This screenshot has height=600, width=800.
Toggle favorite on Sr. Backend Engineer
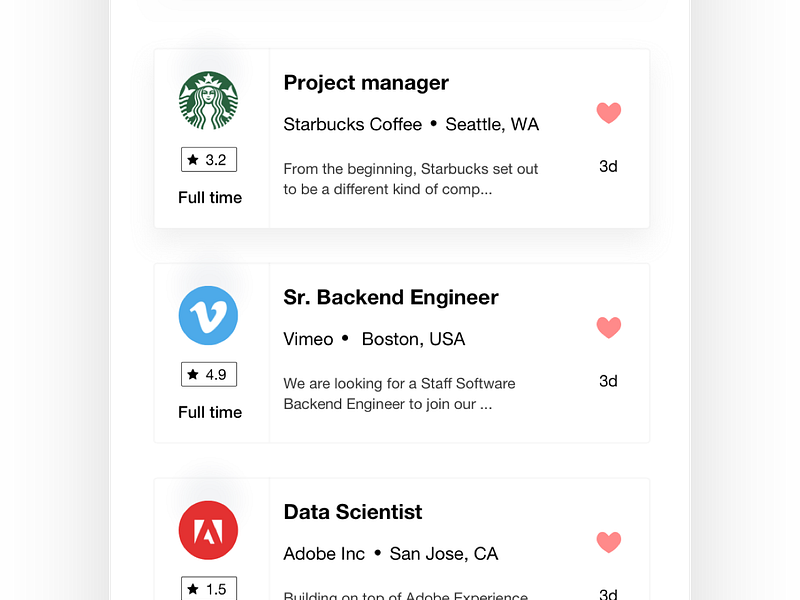(608, 327)
